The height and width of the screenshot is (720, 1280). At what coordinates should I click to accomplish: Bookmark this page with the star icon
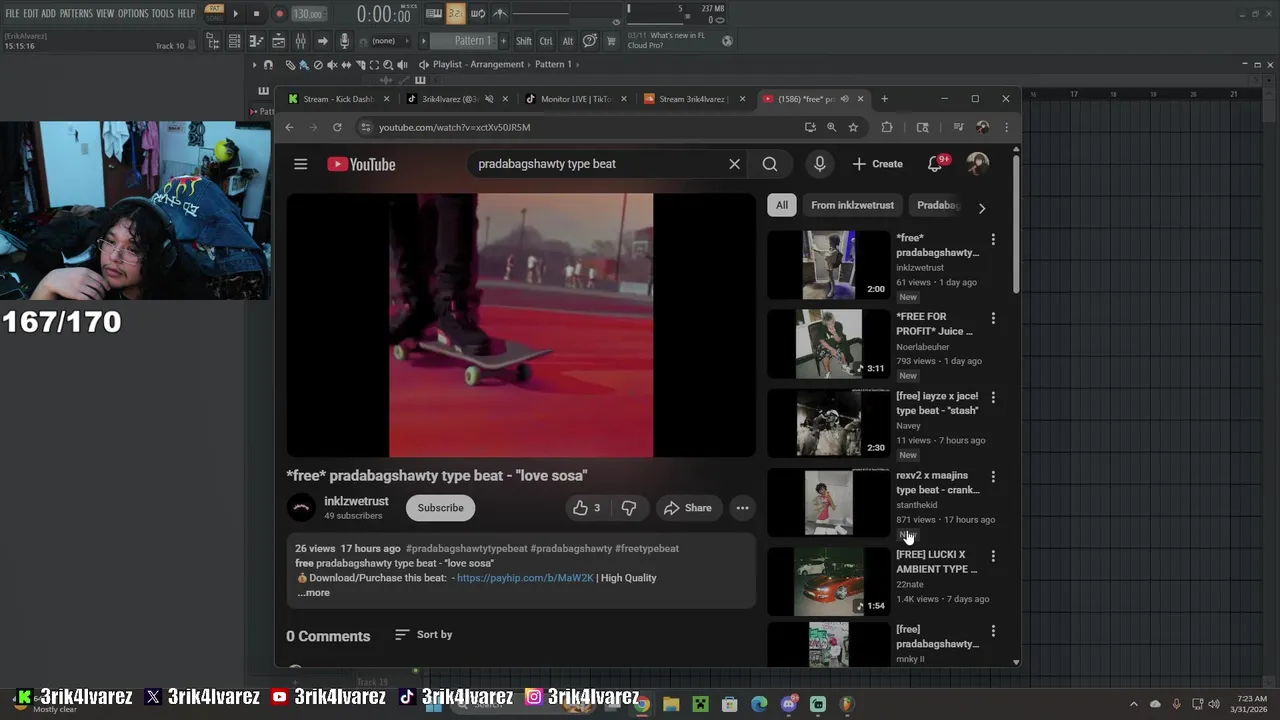[853, 127]
